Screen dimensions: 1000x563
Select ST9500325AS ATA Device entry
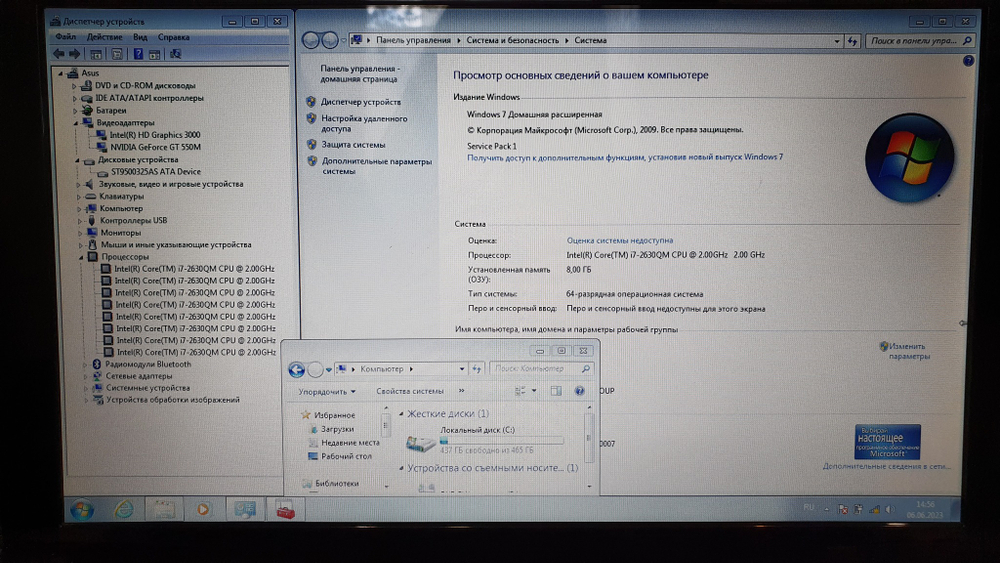(156, 172)
